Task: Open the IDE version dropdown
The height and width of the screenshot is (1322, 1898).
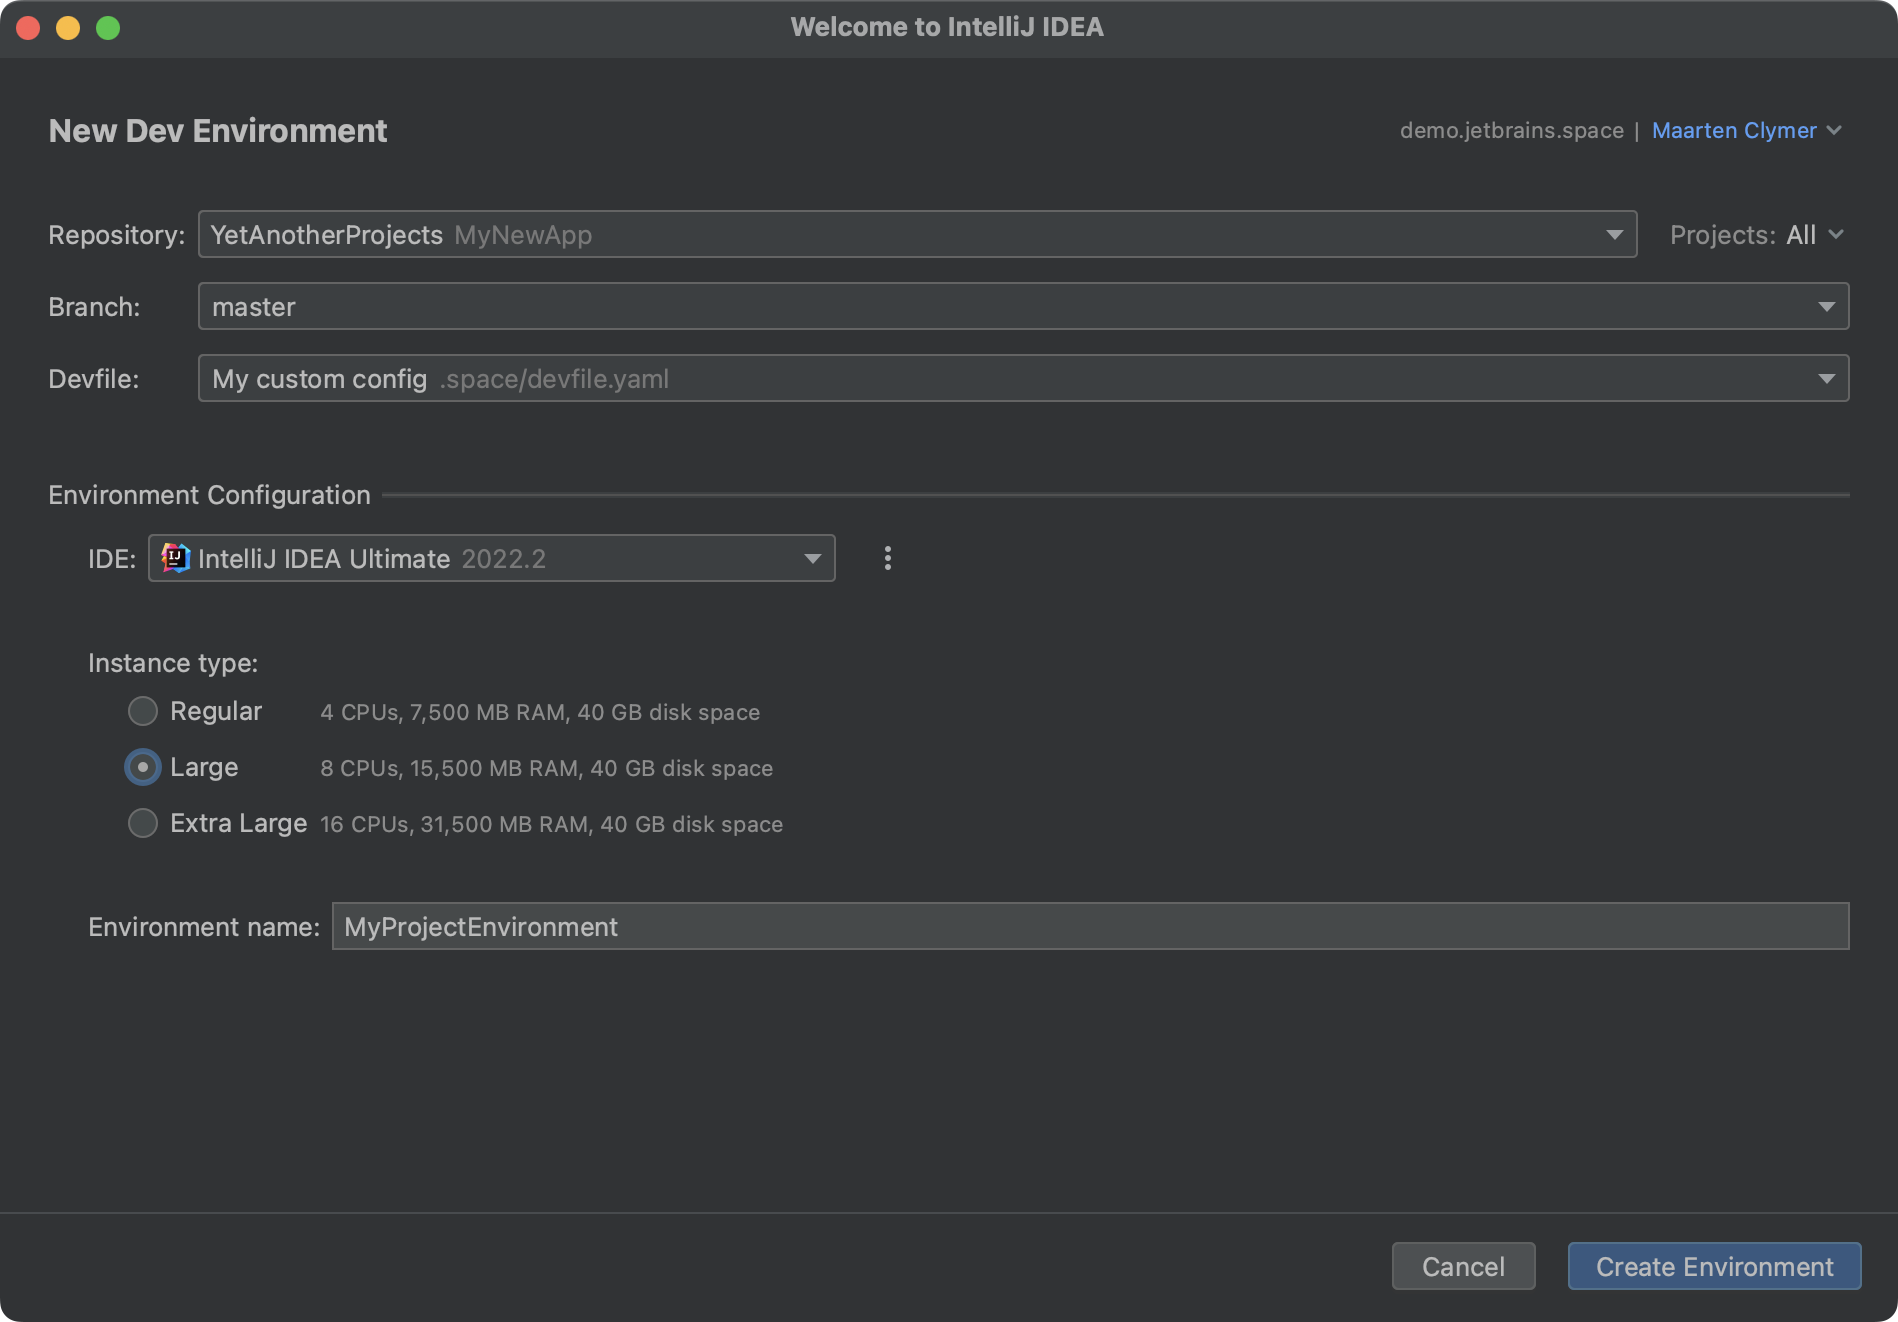Action: click(x=812, y=558)
